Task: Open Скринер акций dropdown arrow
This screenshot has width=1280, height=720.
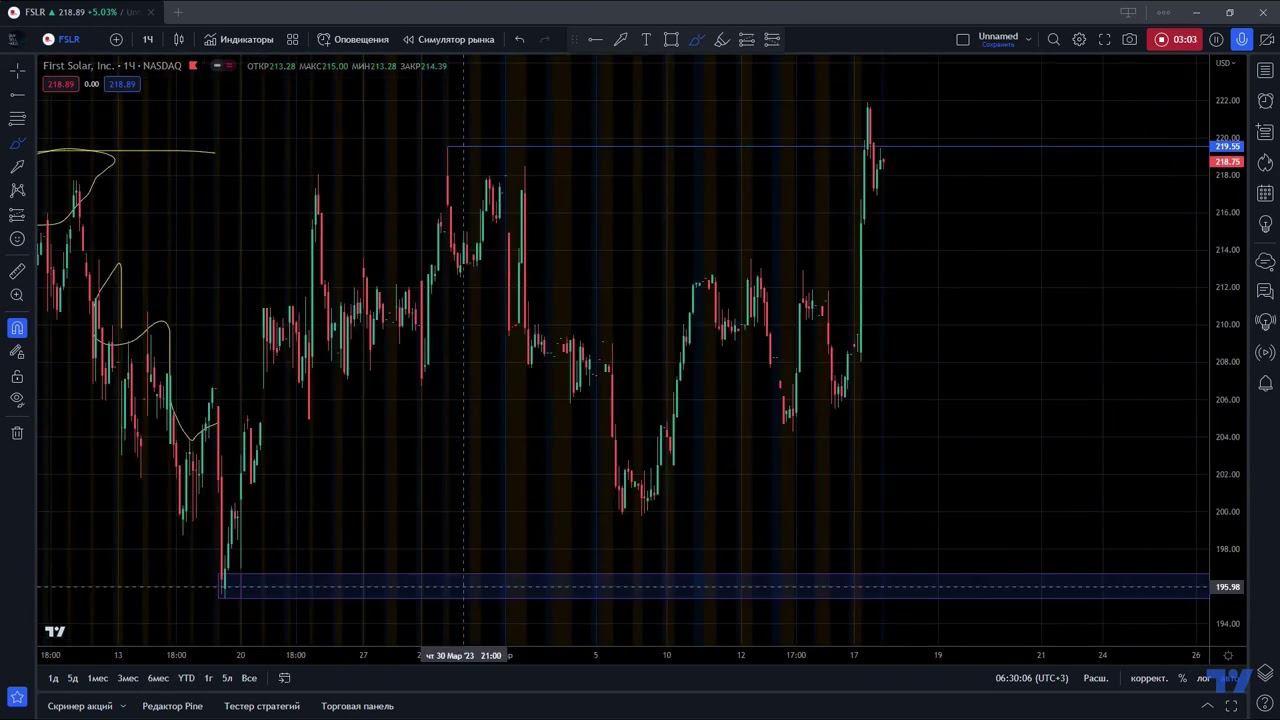Action: (x=123, y=706)
